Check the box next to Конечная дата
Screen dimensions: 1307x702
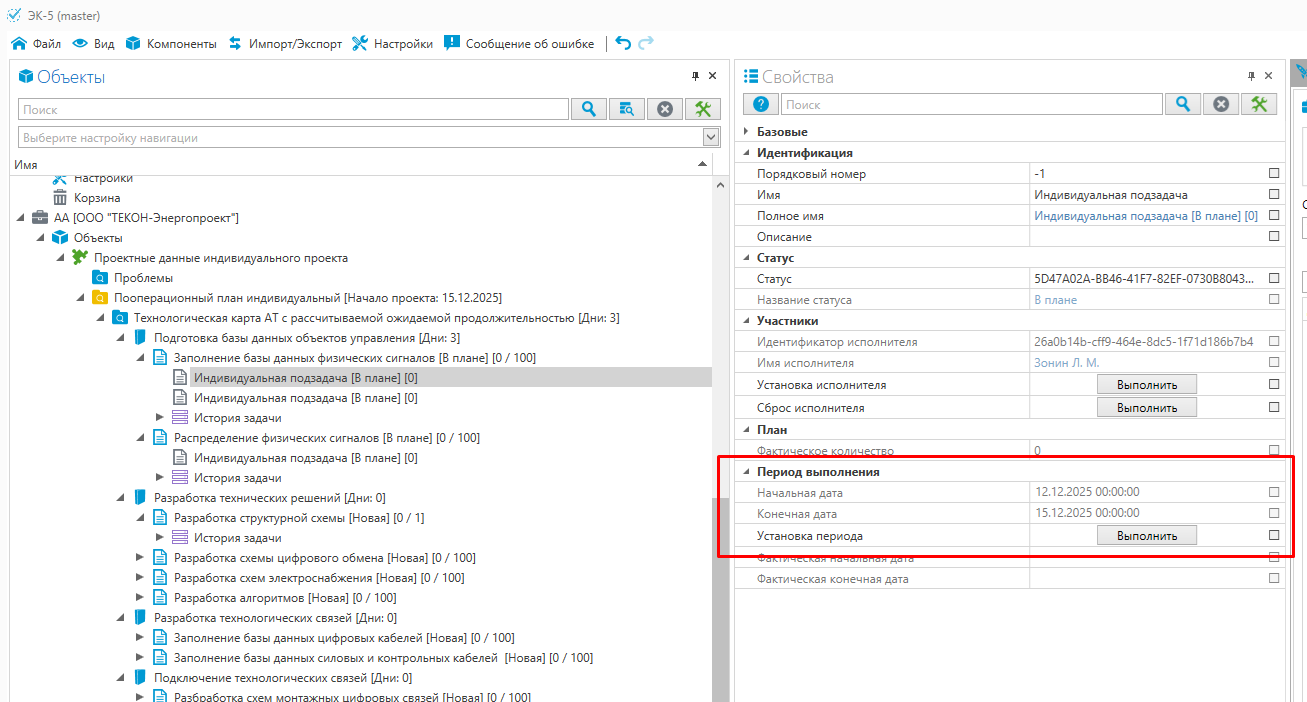pyautogui.click(x=1273, y=513)
